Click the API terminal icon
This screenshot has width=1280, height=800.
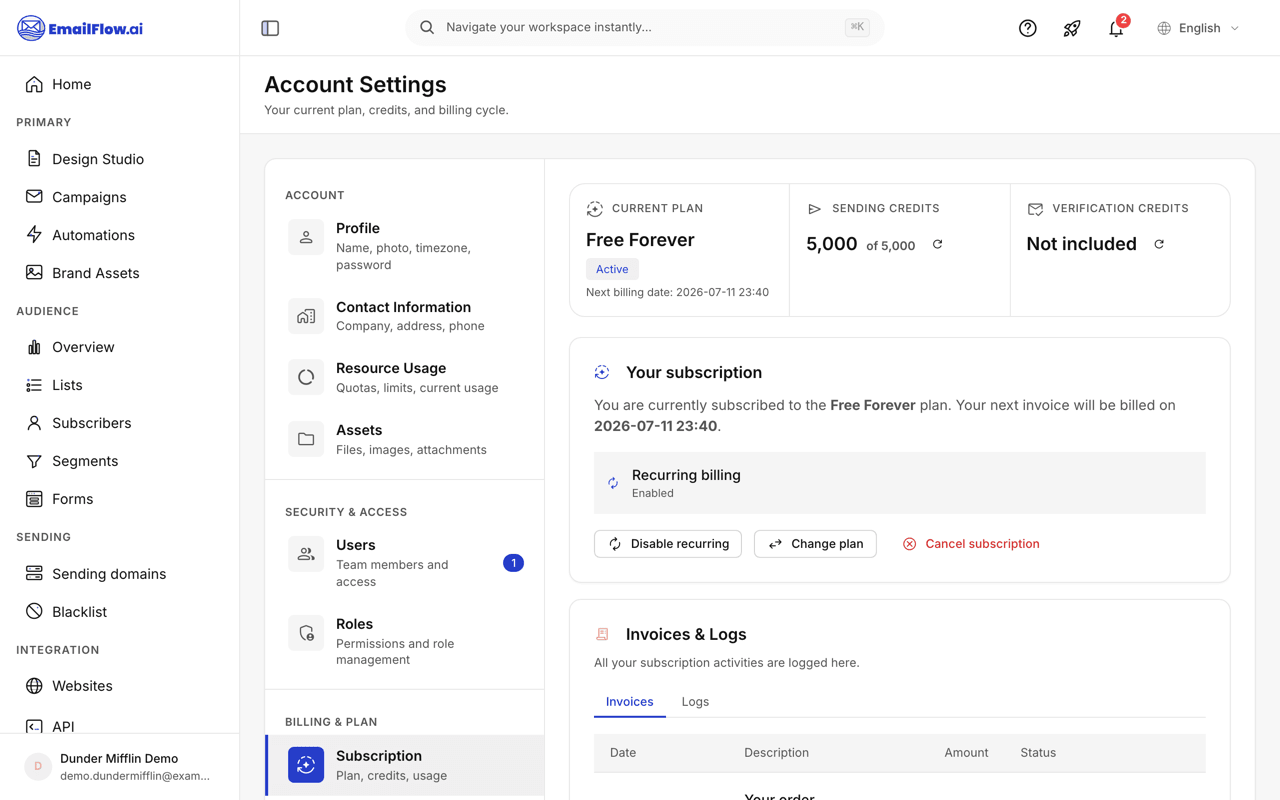coord(34,727)
